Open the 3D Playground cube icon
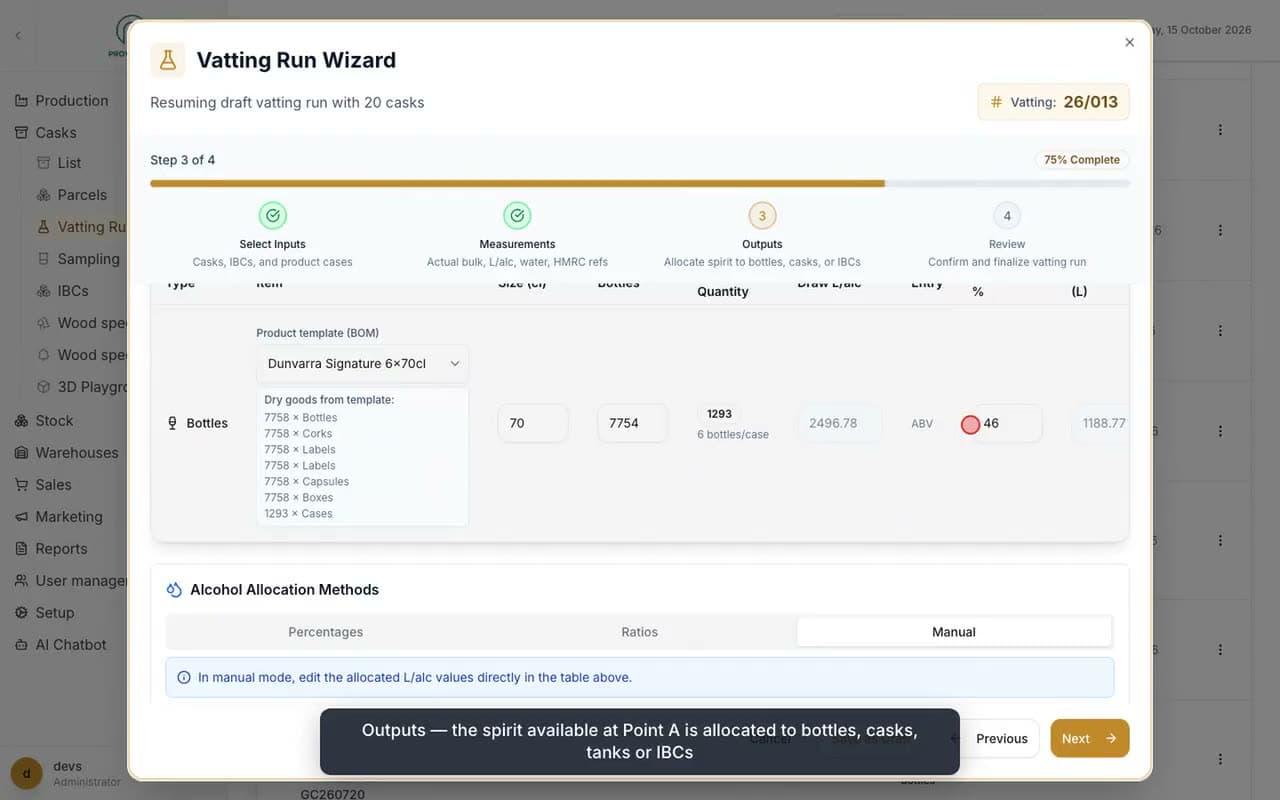 [x=43, y=387]
